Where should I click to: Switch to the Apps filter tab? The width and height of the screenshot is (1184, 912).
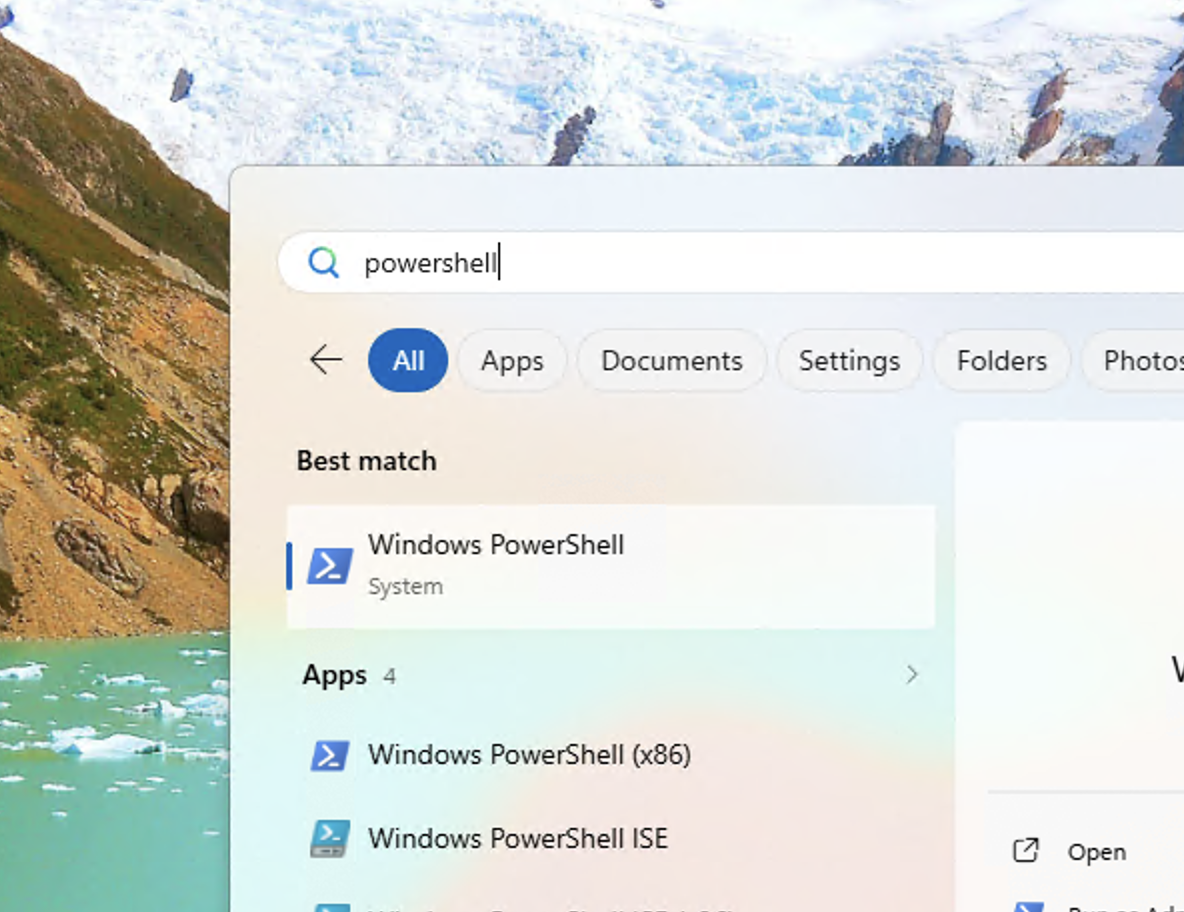tap(512, 360)
